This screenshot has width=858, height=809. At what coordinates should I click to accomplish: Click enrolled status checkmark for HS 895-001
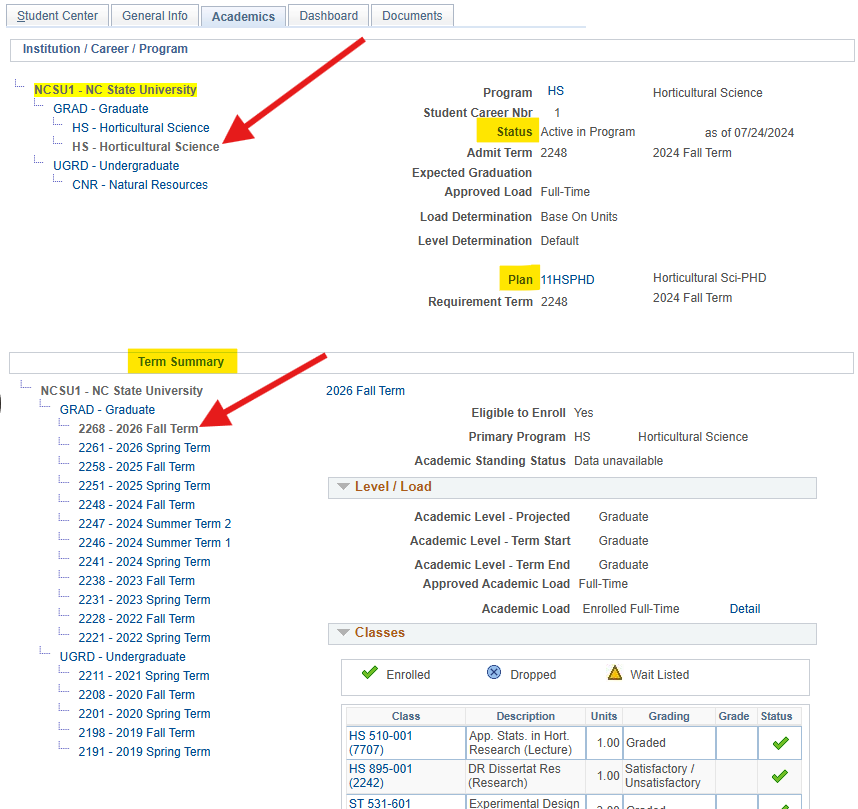point(780,776)
